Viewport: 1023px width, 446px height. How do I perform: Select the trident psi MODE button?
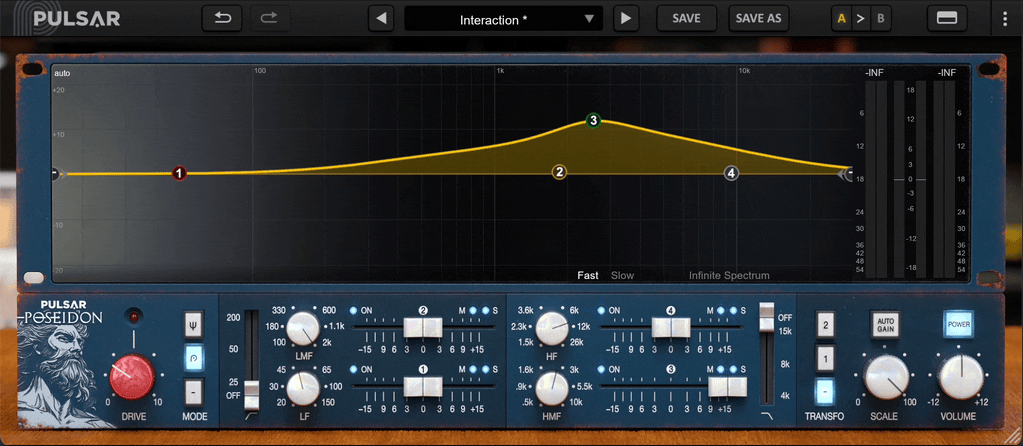tap(194, 324)
